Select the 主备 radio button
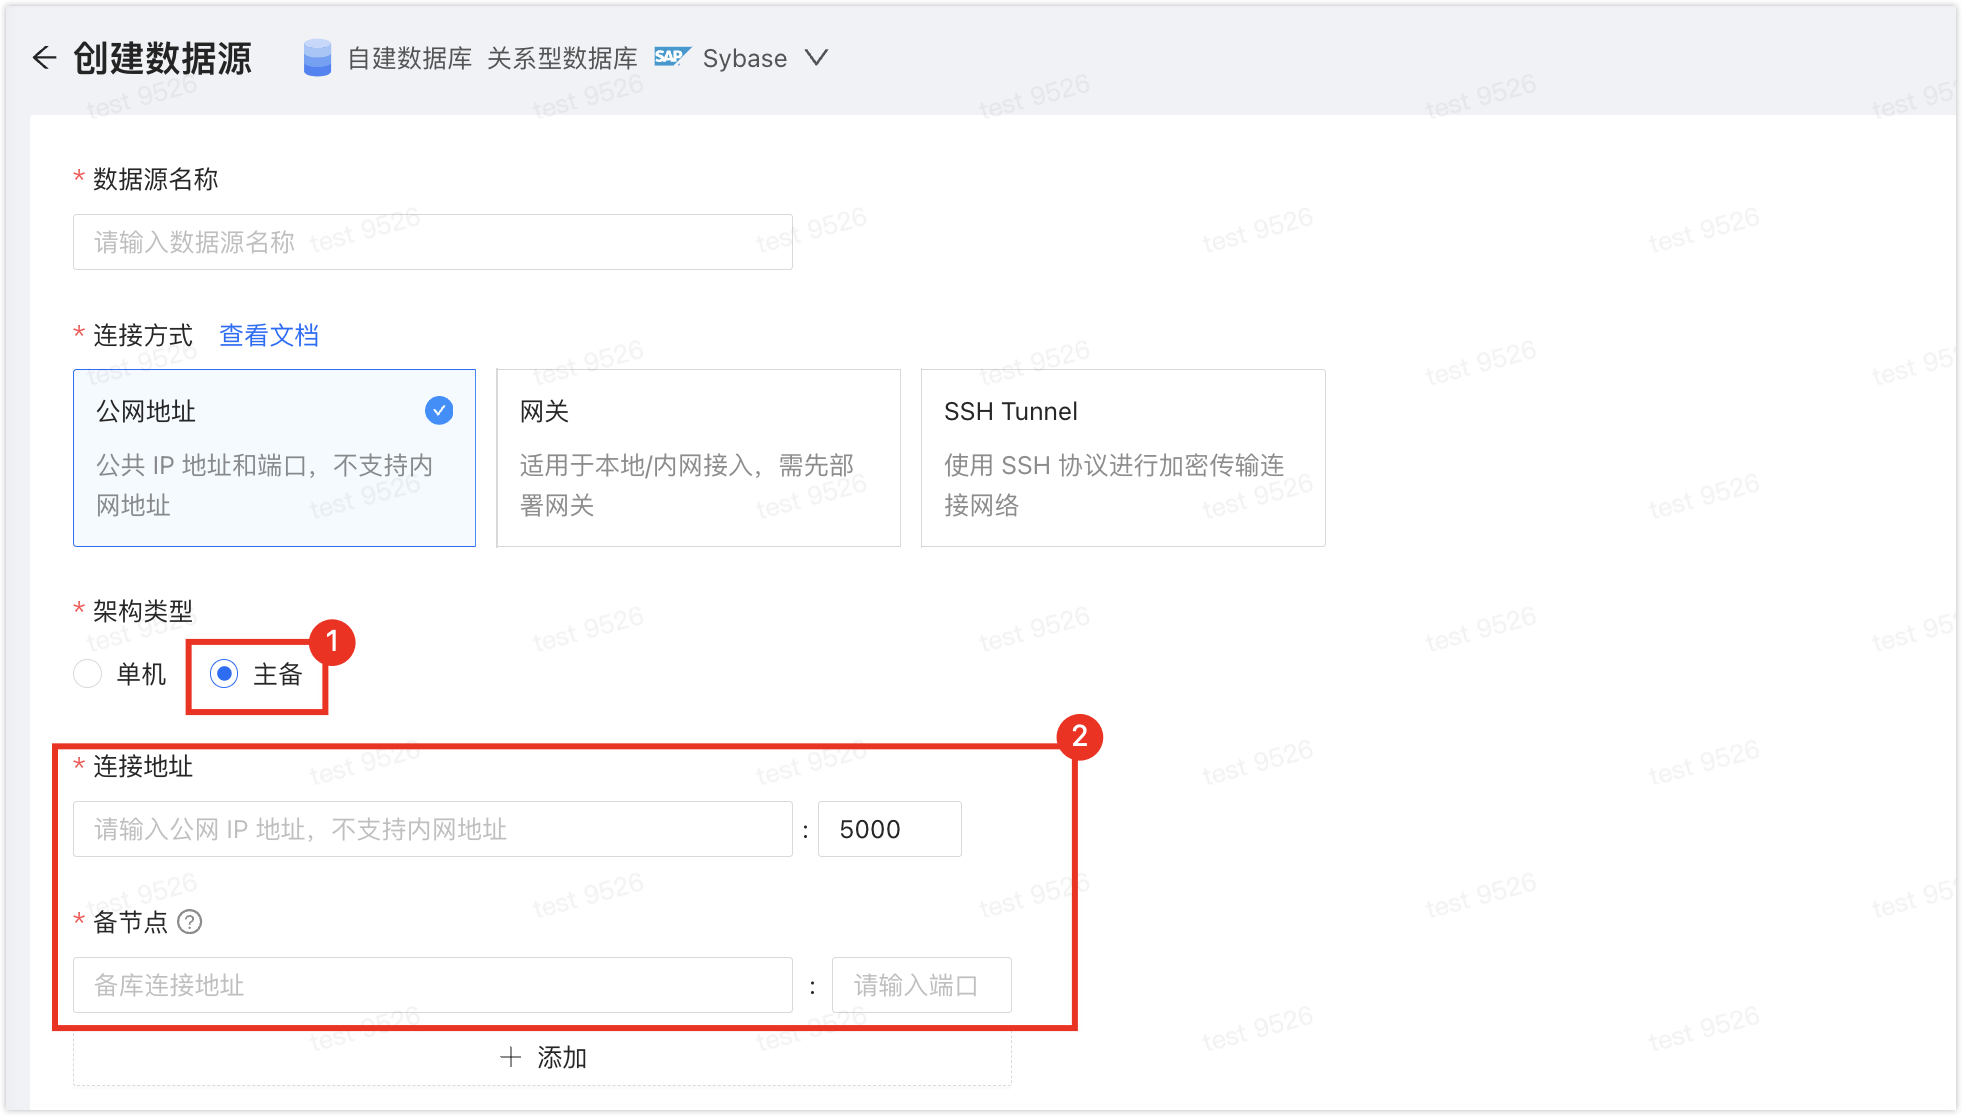Image resolution: width=1962 pixels, height=1116 pixels. pos(224,674)
